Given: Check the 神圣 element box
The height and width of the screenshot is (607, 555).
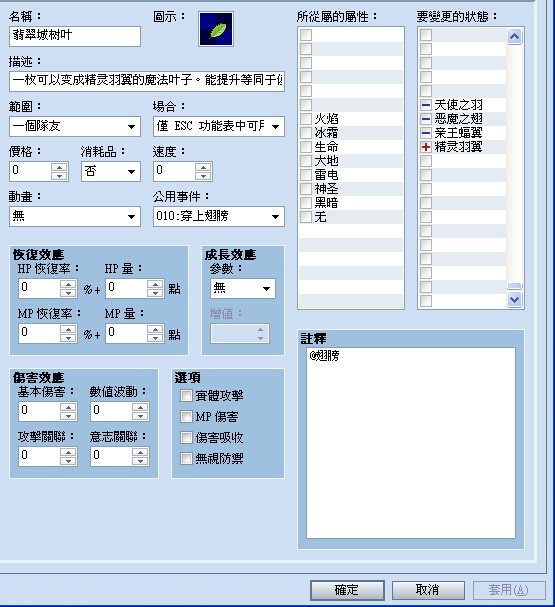Looking at the screenshot, I should (306, 189).
